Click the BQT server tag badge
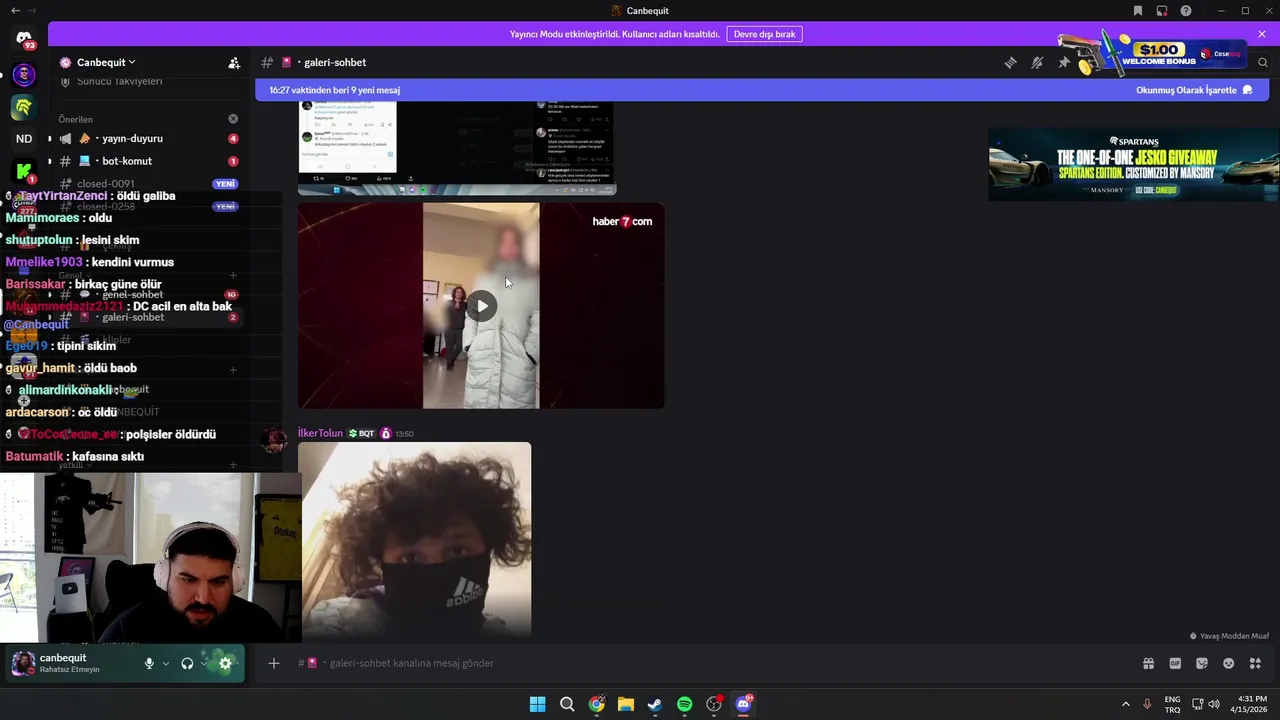This screenshot has width=1280, height=720. pos(361,433)
